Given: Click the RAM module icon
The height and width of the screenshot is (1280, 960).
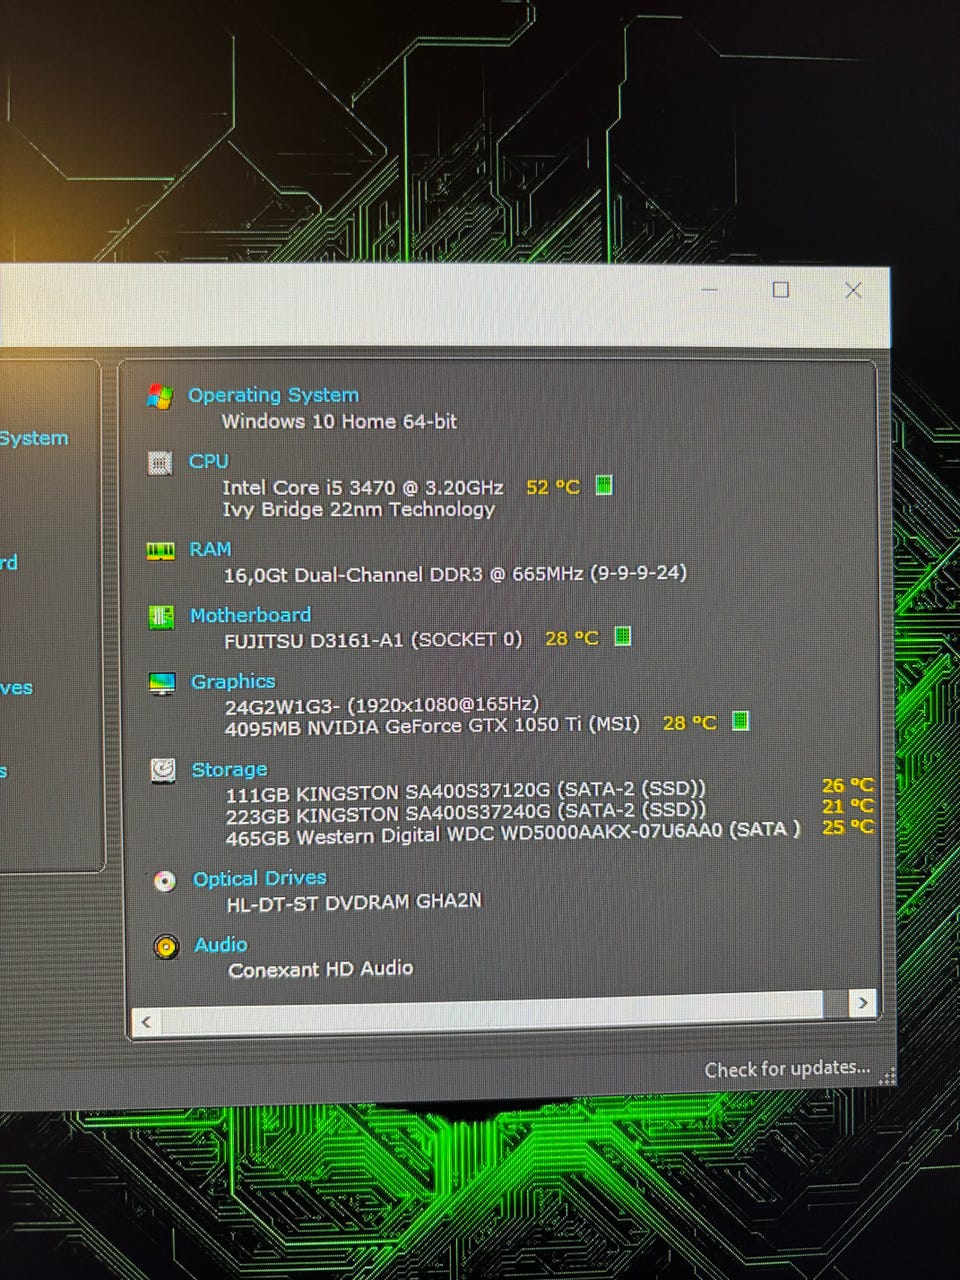Looking at the screenshot, I should 160,551.
